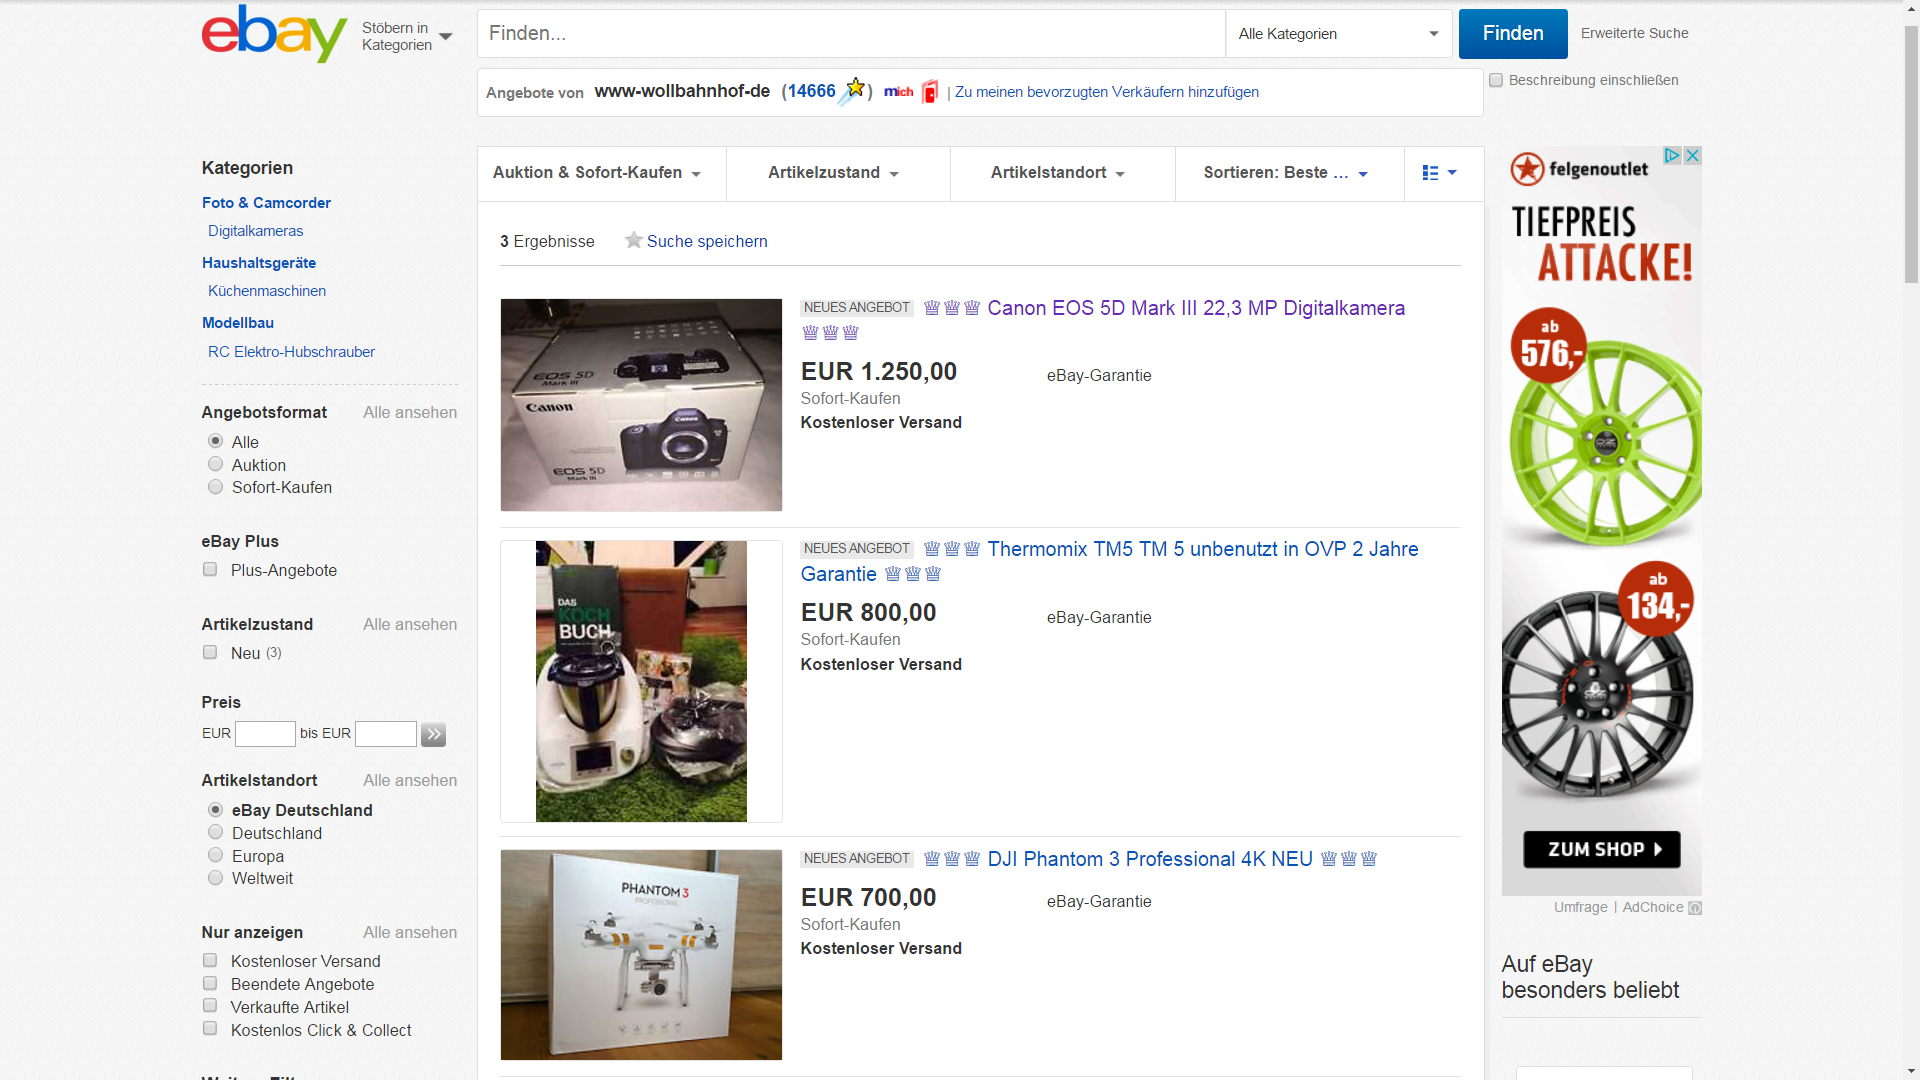Tick Beschreibung einschließen checkbox
The image size is (1920, 1080).
click(1496, 80)
